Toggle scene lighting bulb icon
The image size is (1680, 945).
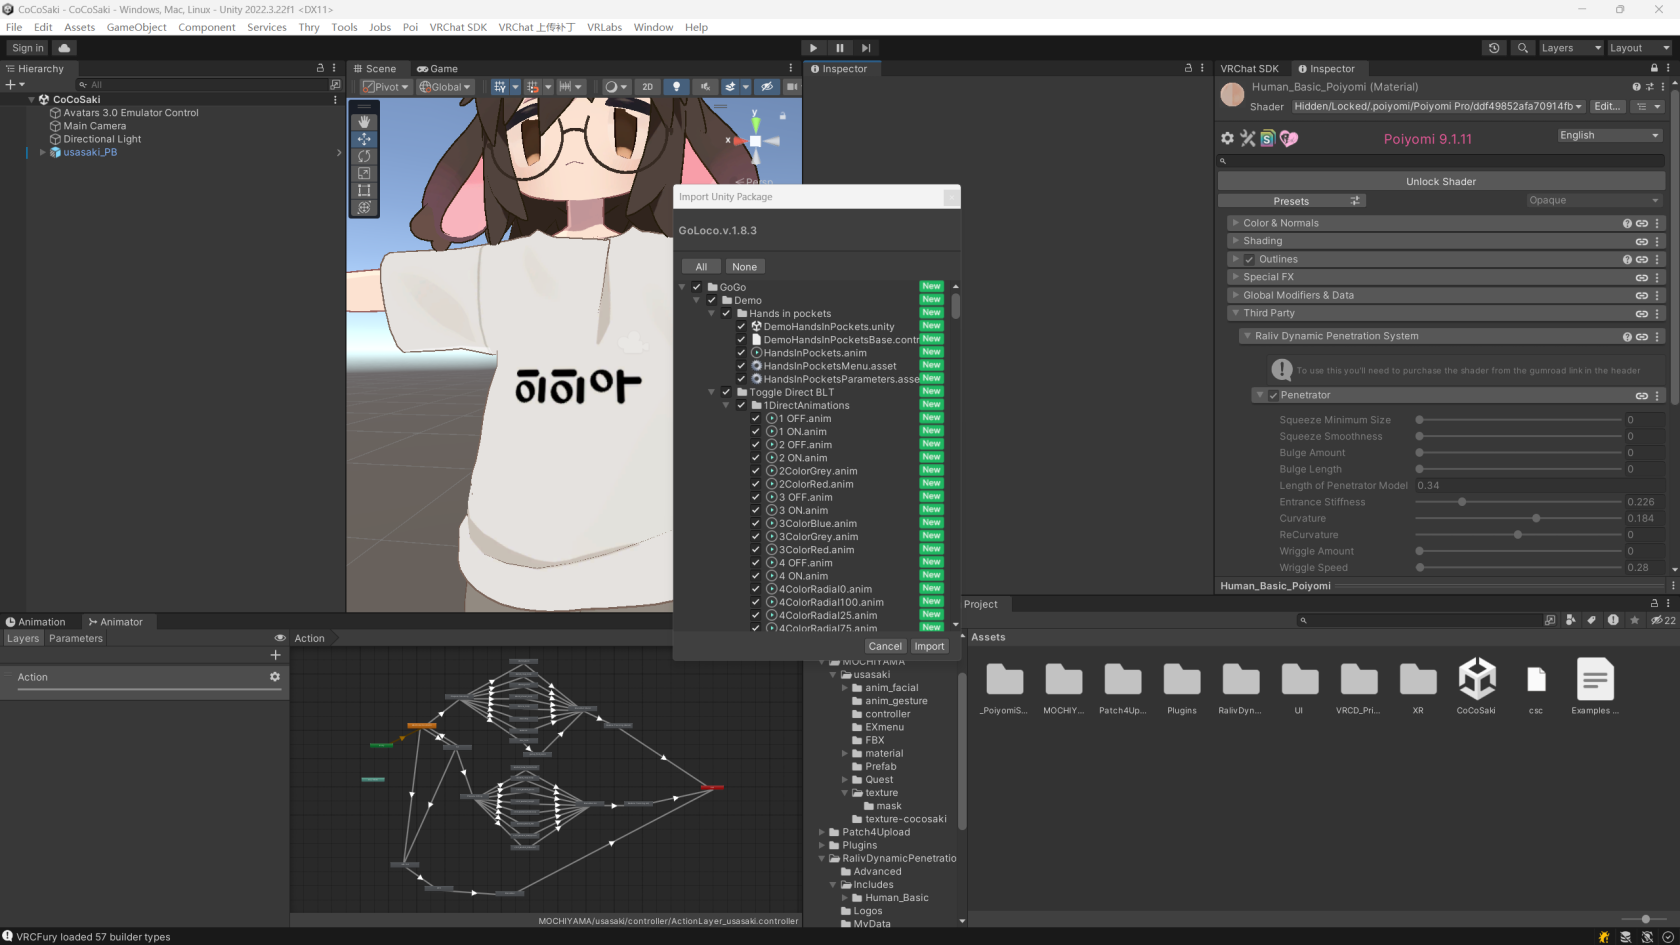(676, 87)
